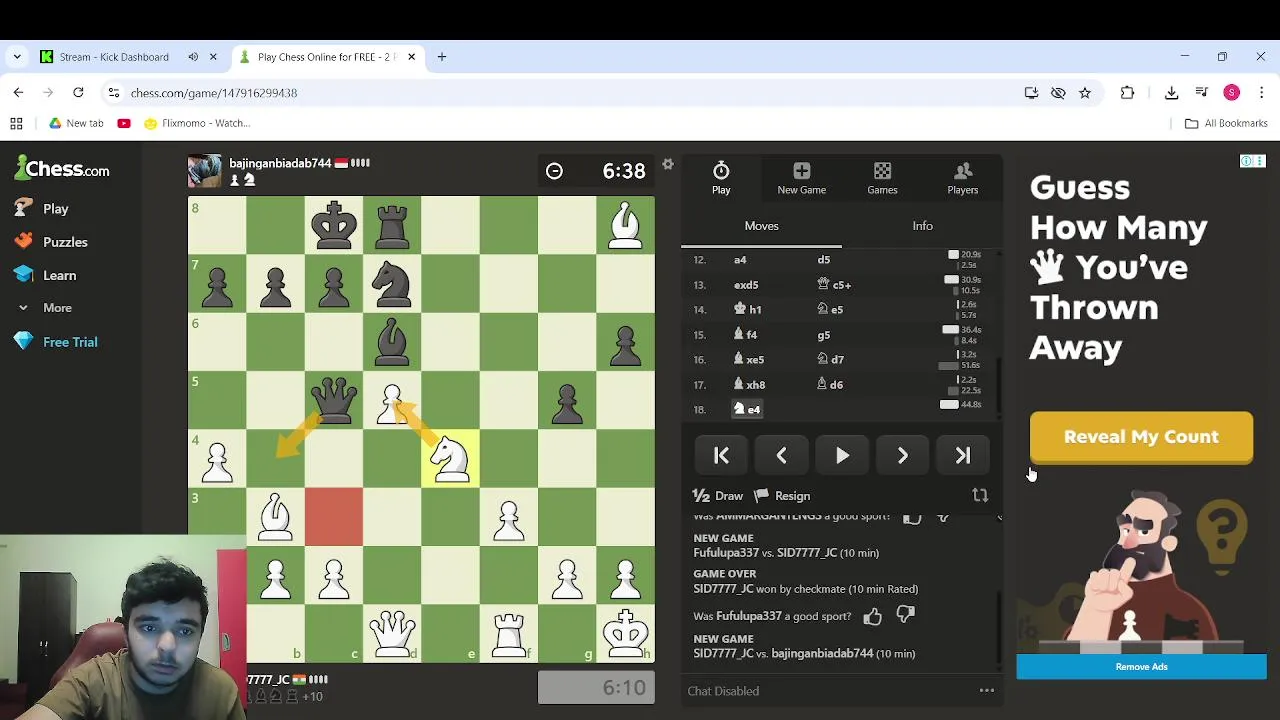Click the ad choices info icon
The width and height of the screenshot is (1280, 720).
(x=1247, y=161)
